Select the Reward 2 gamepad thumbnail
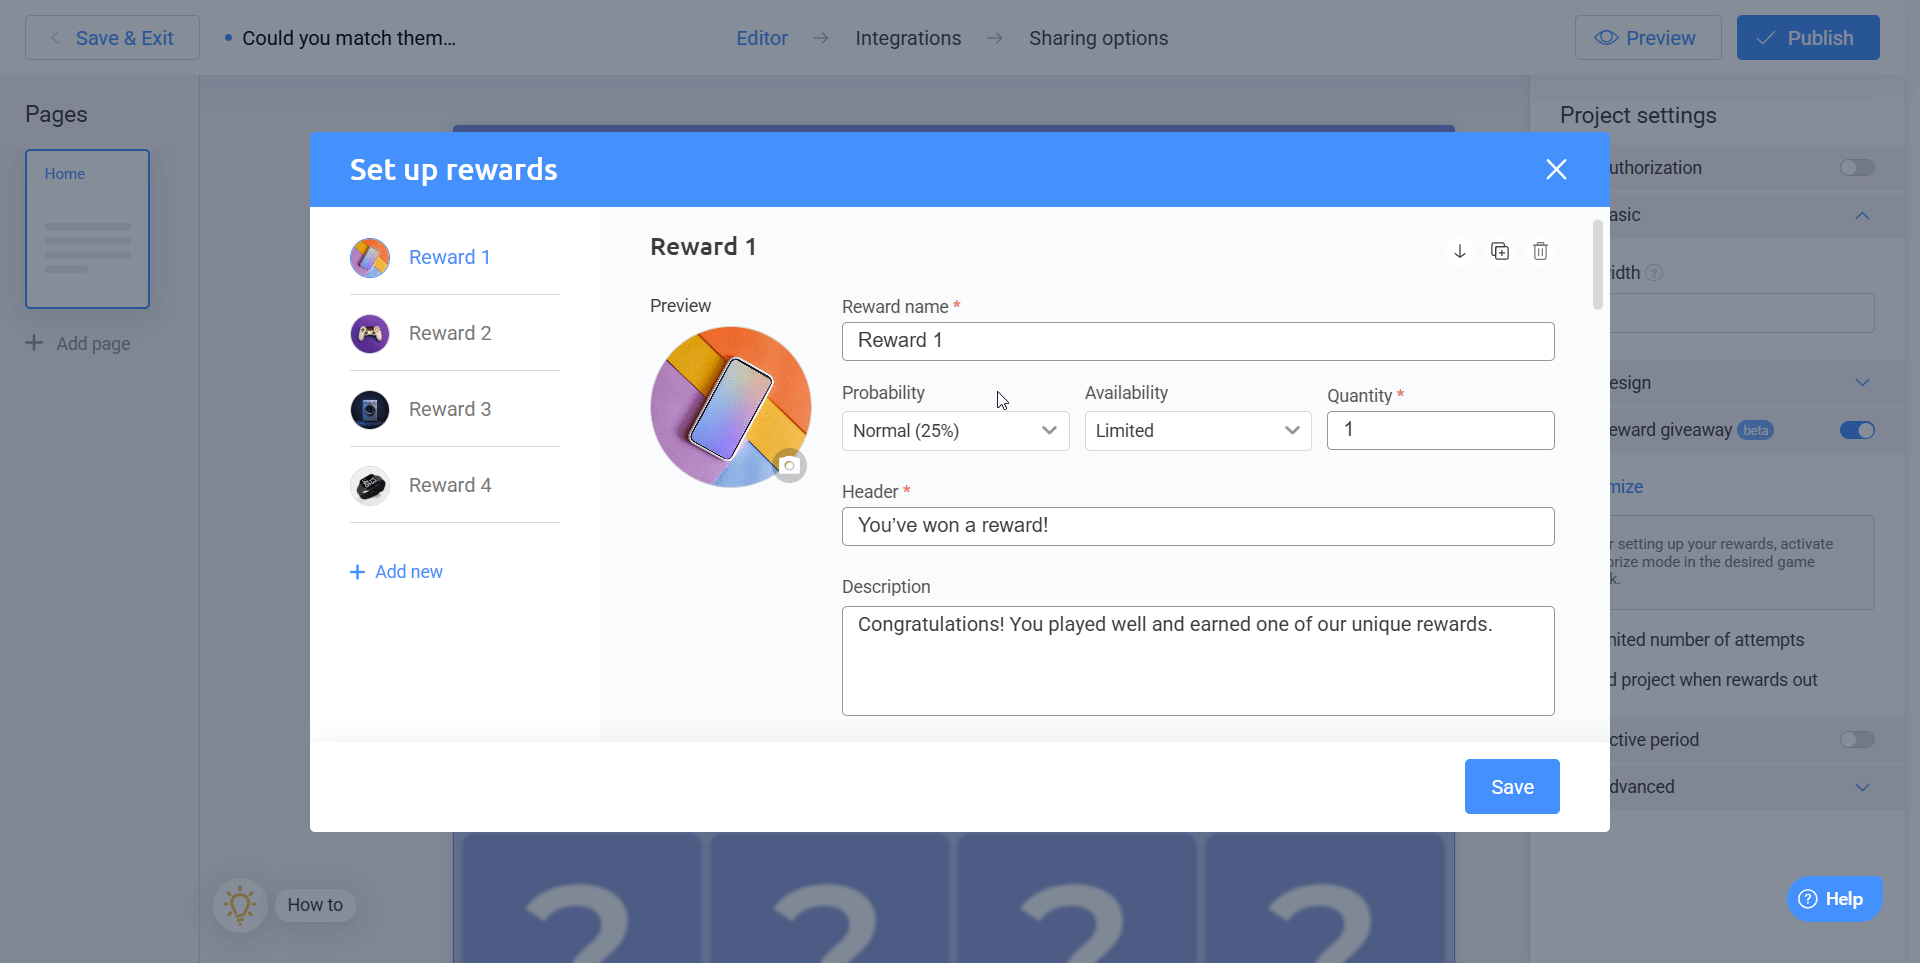Screen dimensions: 1920x963 tap(370, 333)
